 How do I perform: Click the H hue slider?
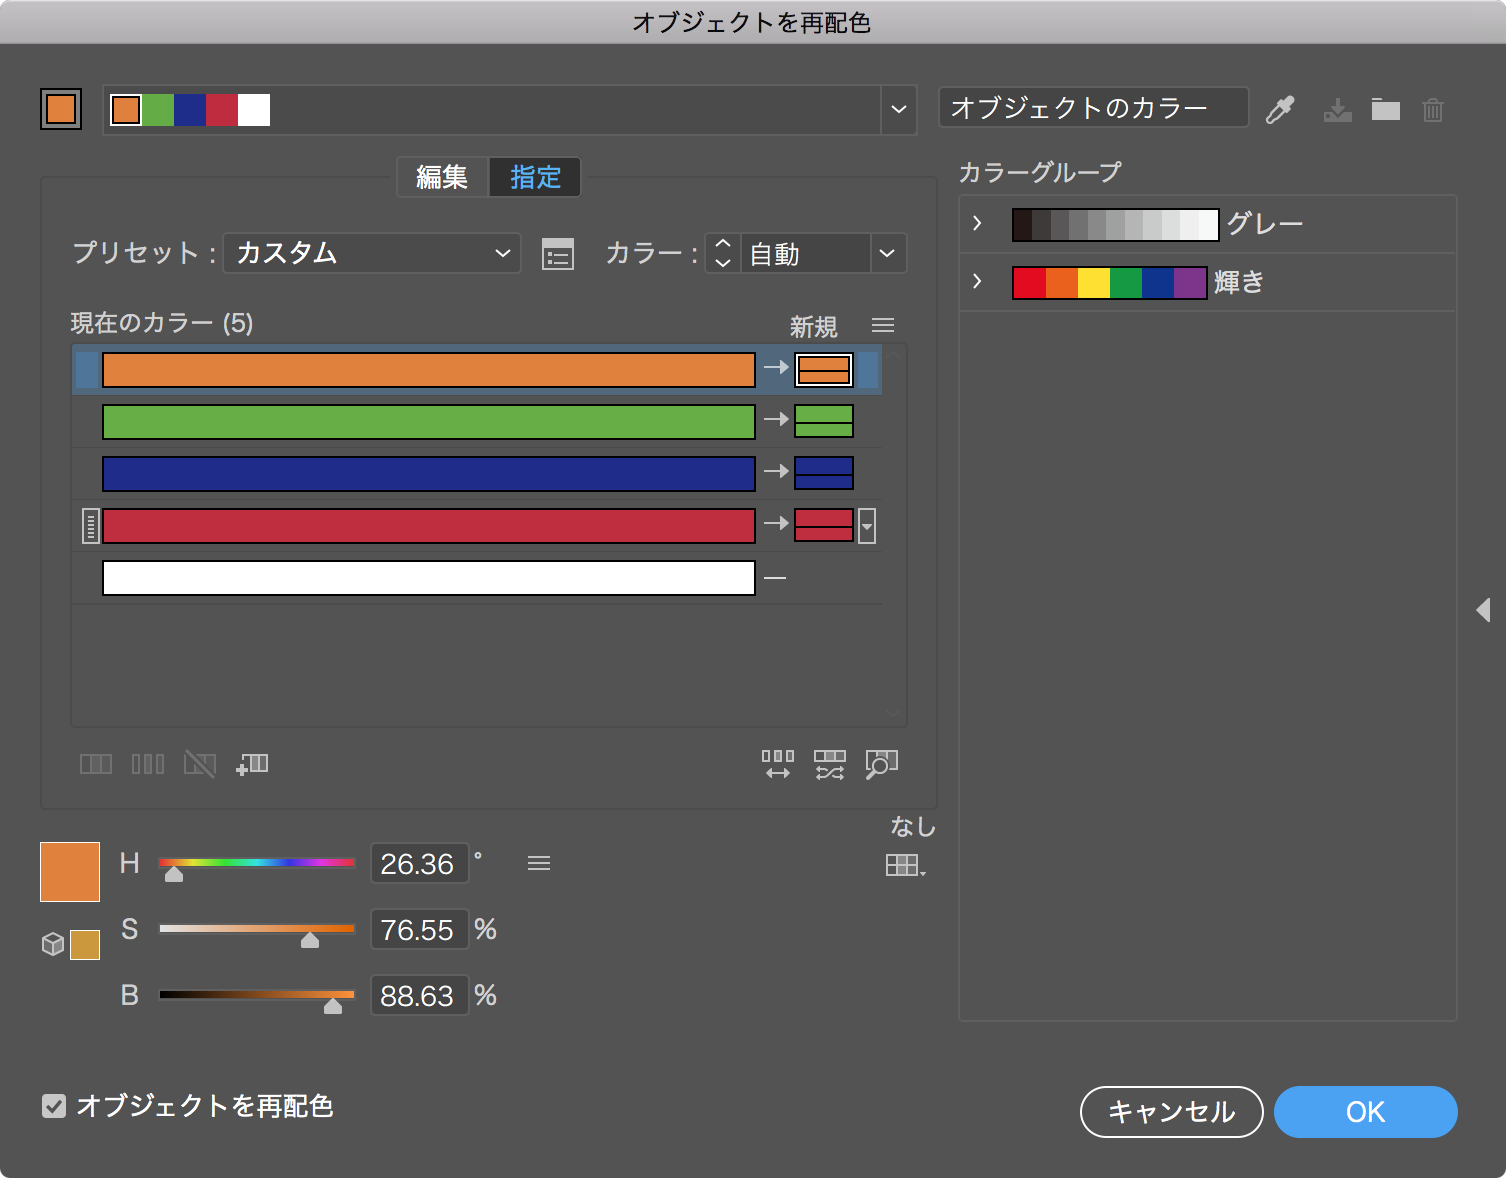click(257, 863)
